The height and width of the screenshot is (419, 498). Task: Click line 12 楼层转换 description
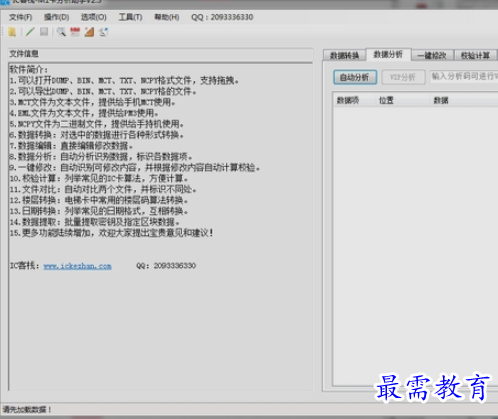tap(99, 200)
